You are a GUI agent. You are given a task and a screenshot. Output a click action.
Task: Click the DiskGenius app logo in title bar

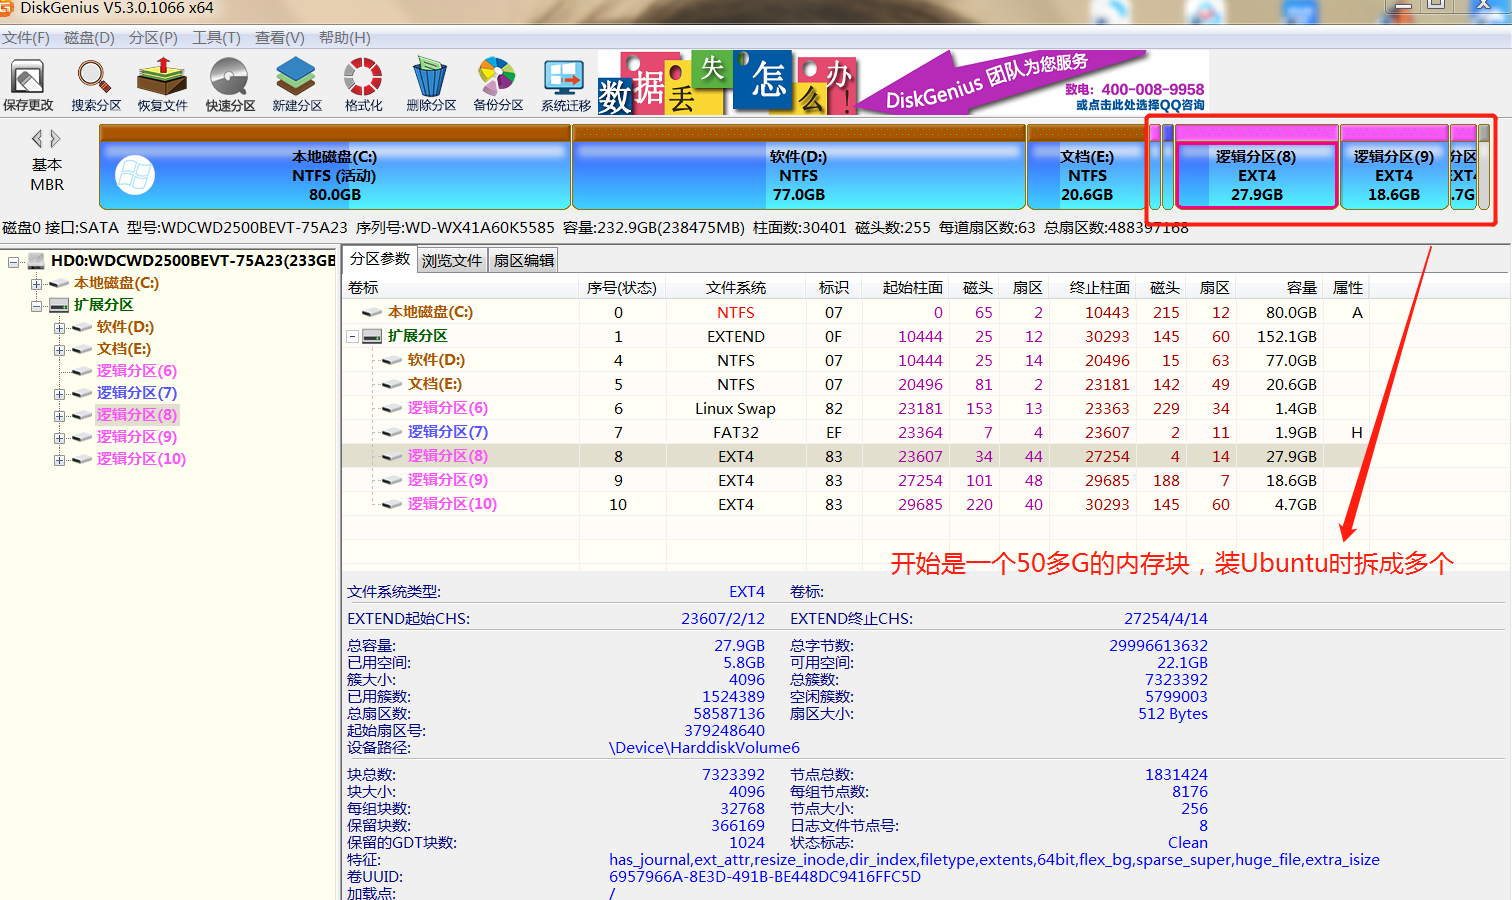pyautogui.click(x=6, y=8)
